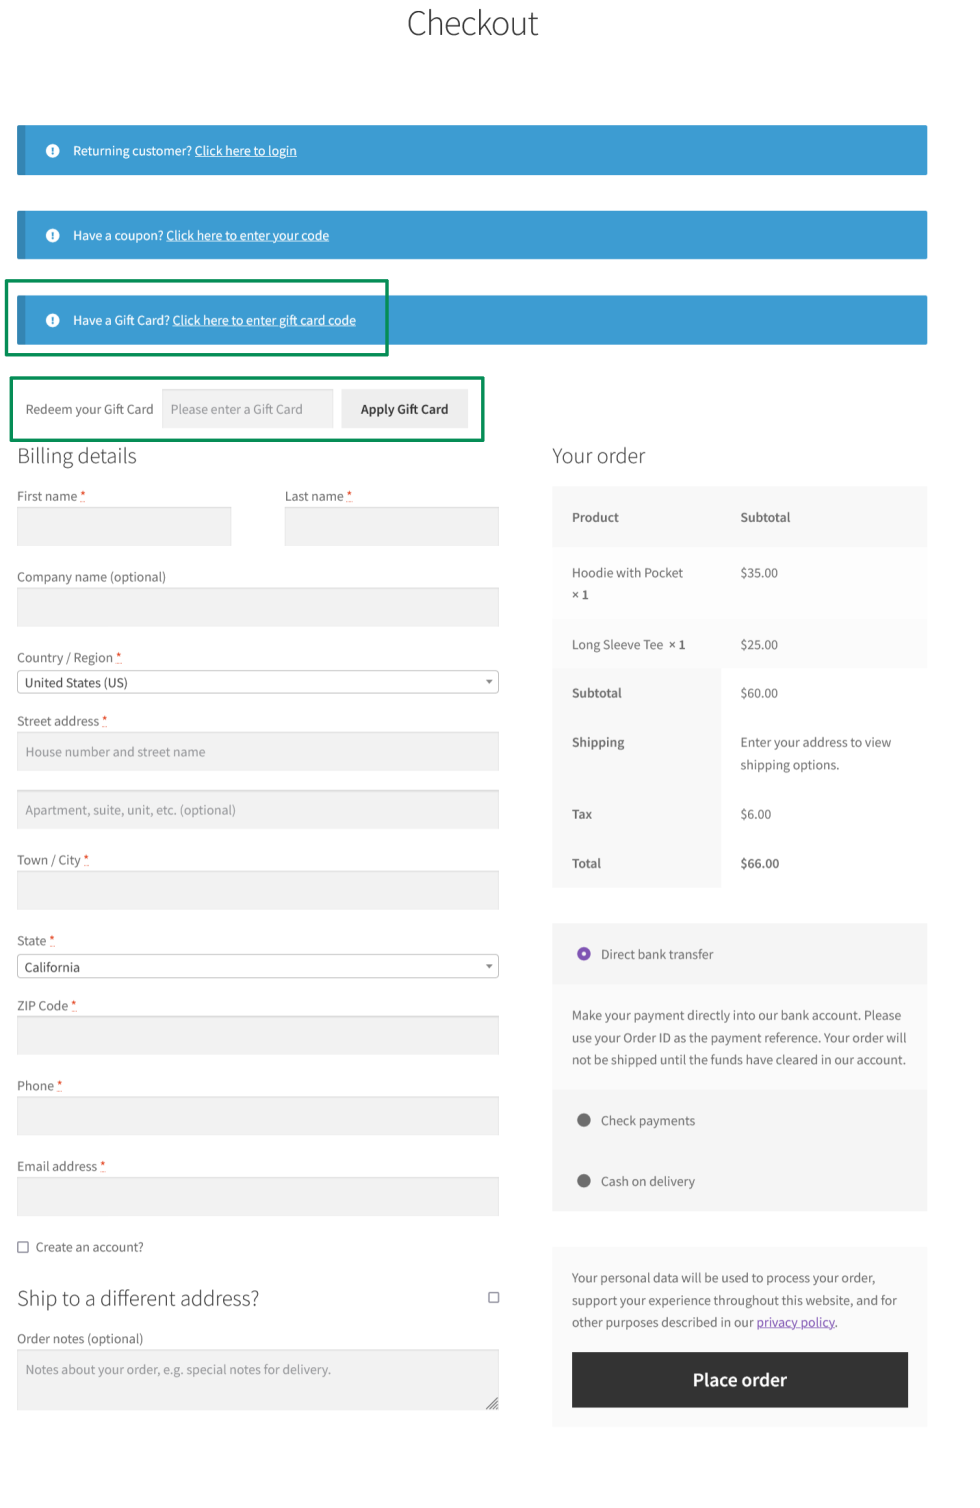Click the Apply Gift Card button
Viewport: 980px width, 1508px height.
pyautogui.click(x=404, y=409)
